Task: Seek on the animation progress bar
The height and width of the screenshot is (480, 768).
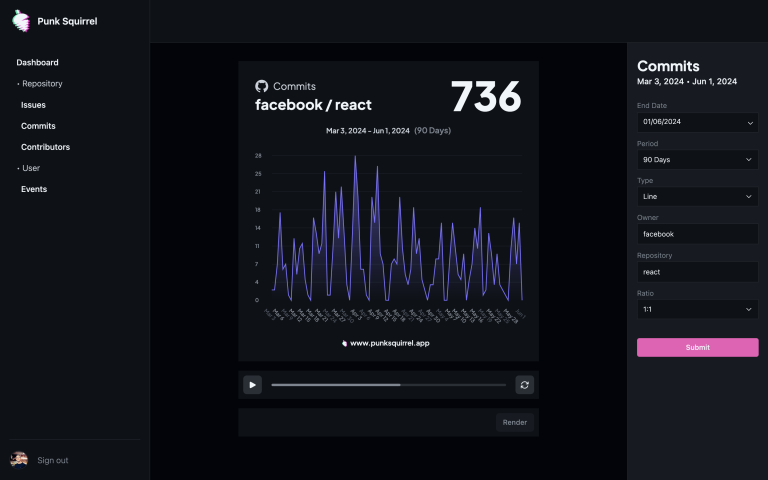Action: tap(388, 385)
